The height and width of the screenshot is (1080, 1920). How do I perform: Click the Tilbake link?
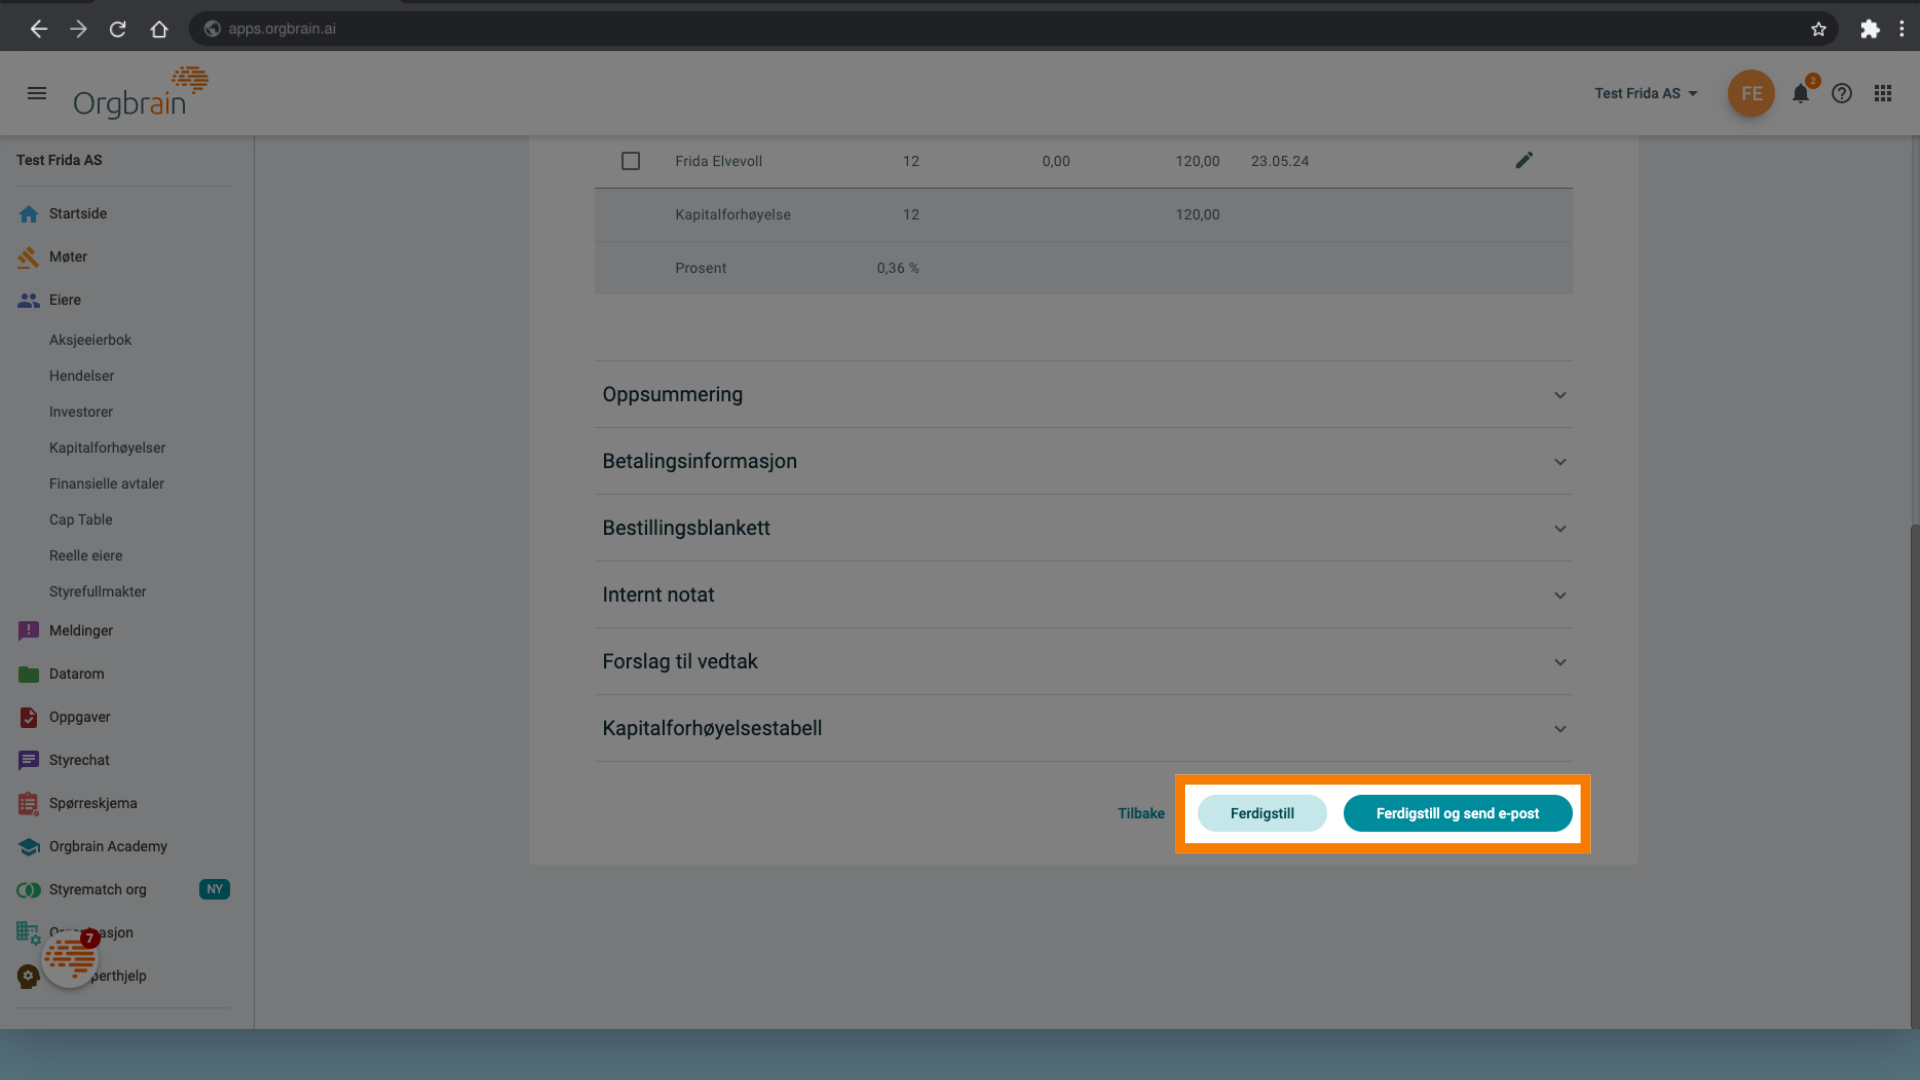click(x=1141, y=814)
